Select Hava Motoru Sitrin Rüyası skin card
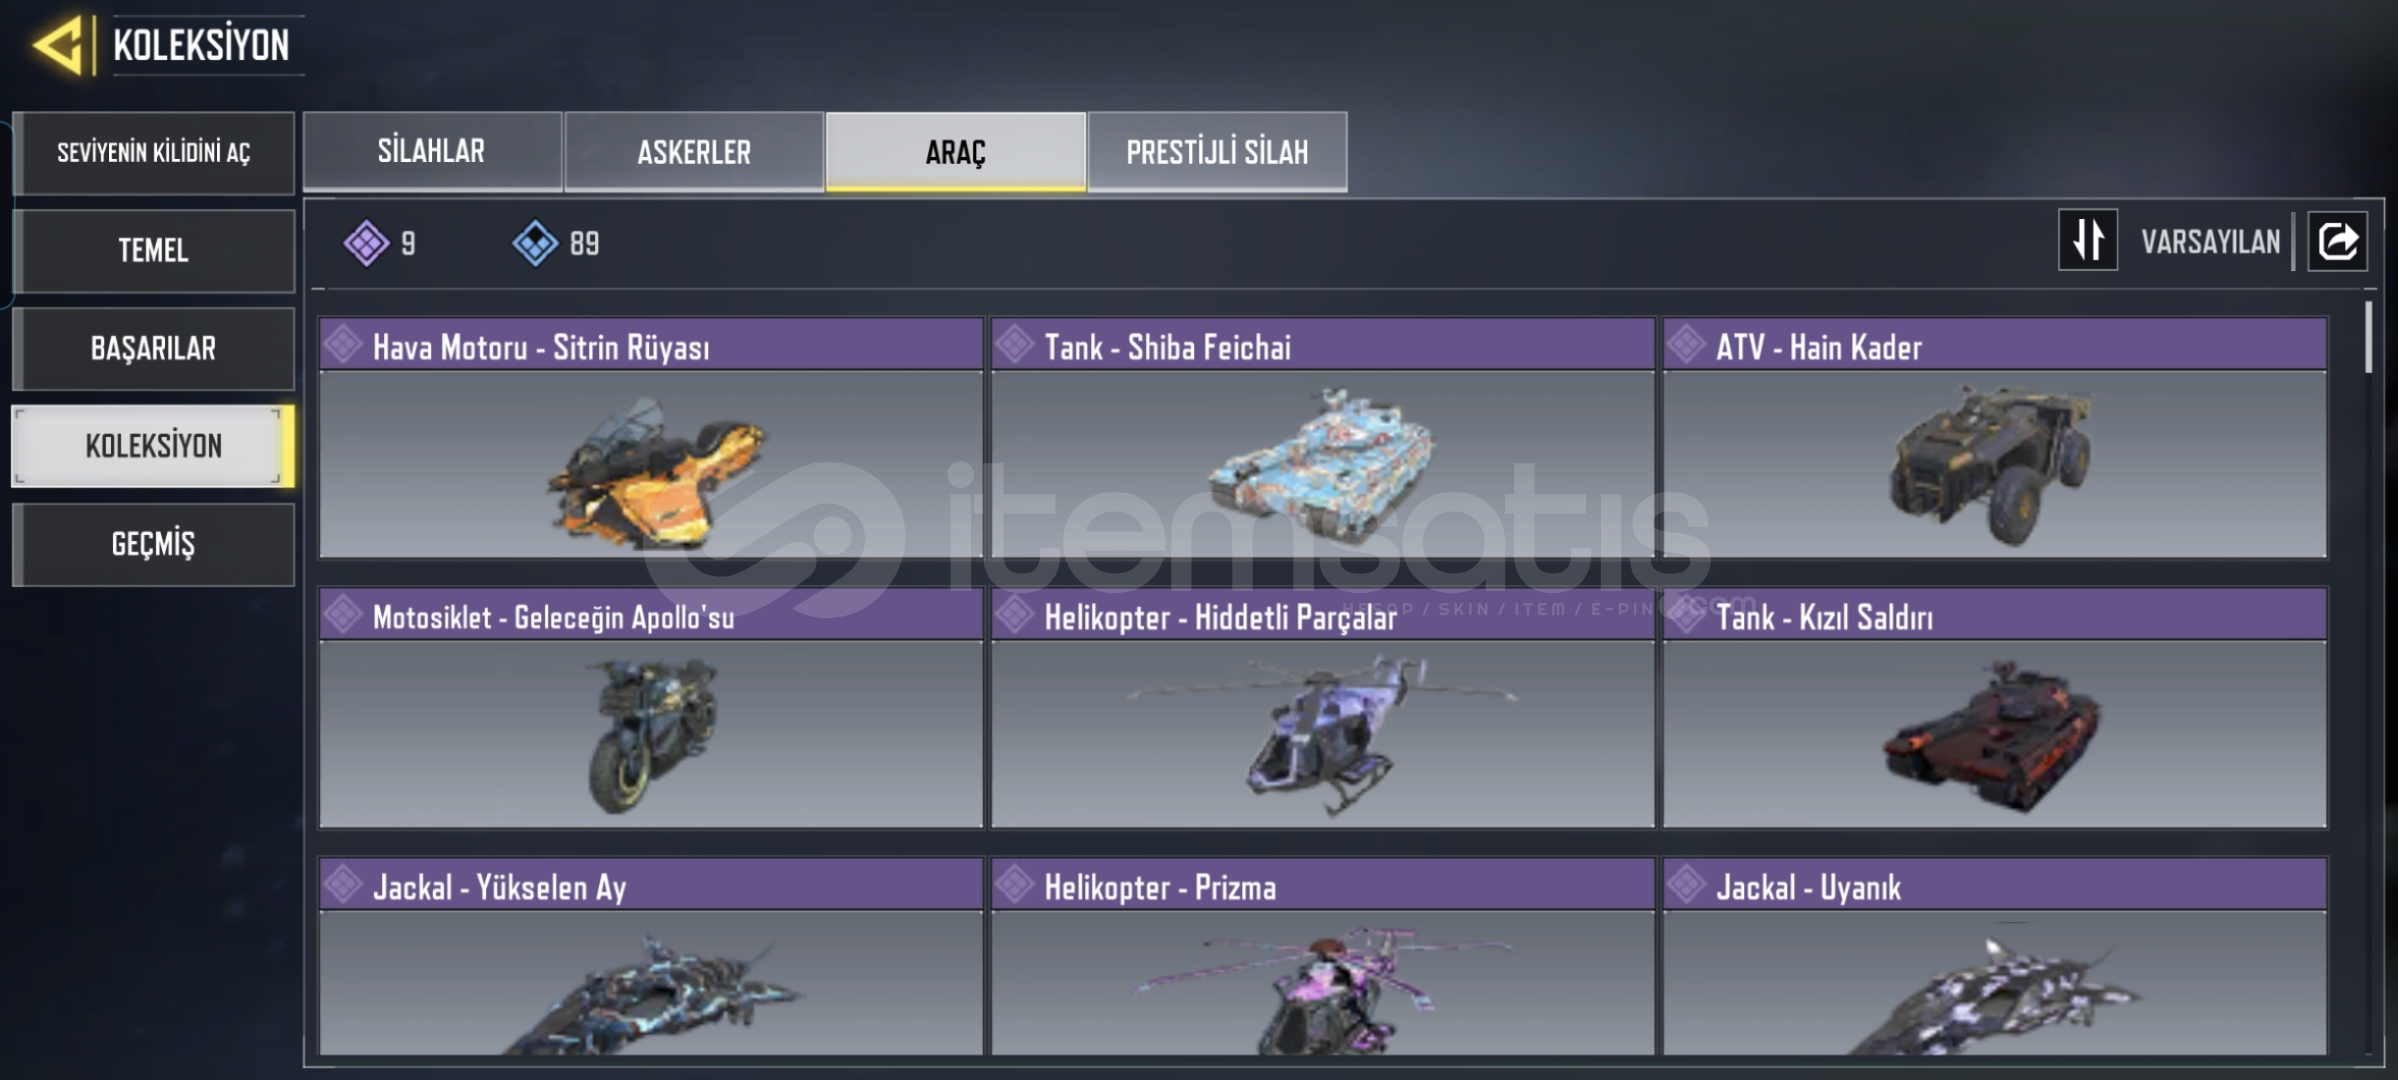Screen dimensions: 2398x1080 click(651, 438)
